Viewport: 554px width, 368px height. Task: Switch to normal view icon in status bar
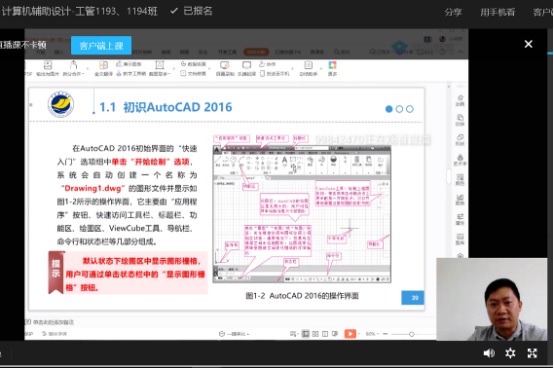pos(306,334)
